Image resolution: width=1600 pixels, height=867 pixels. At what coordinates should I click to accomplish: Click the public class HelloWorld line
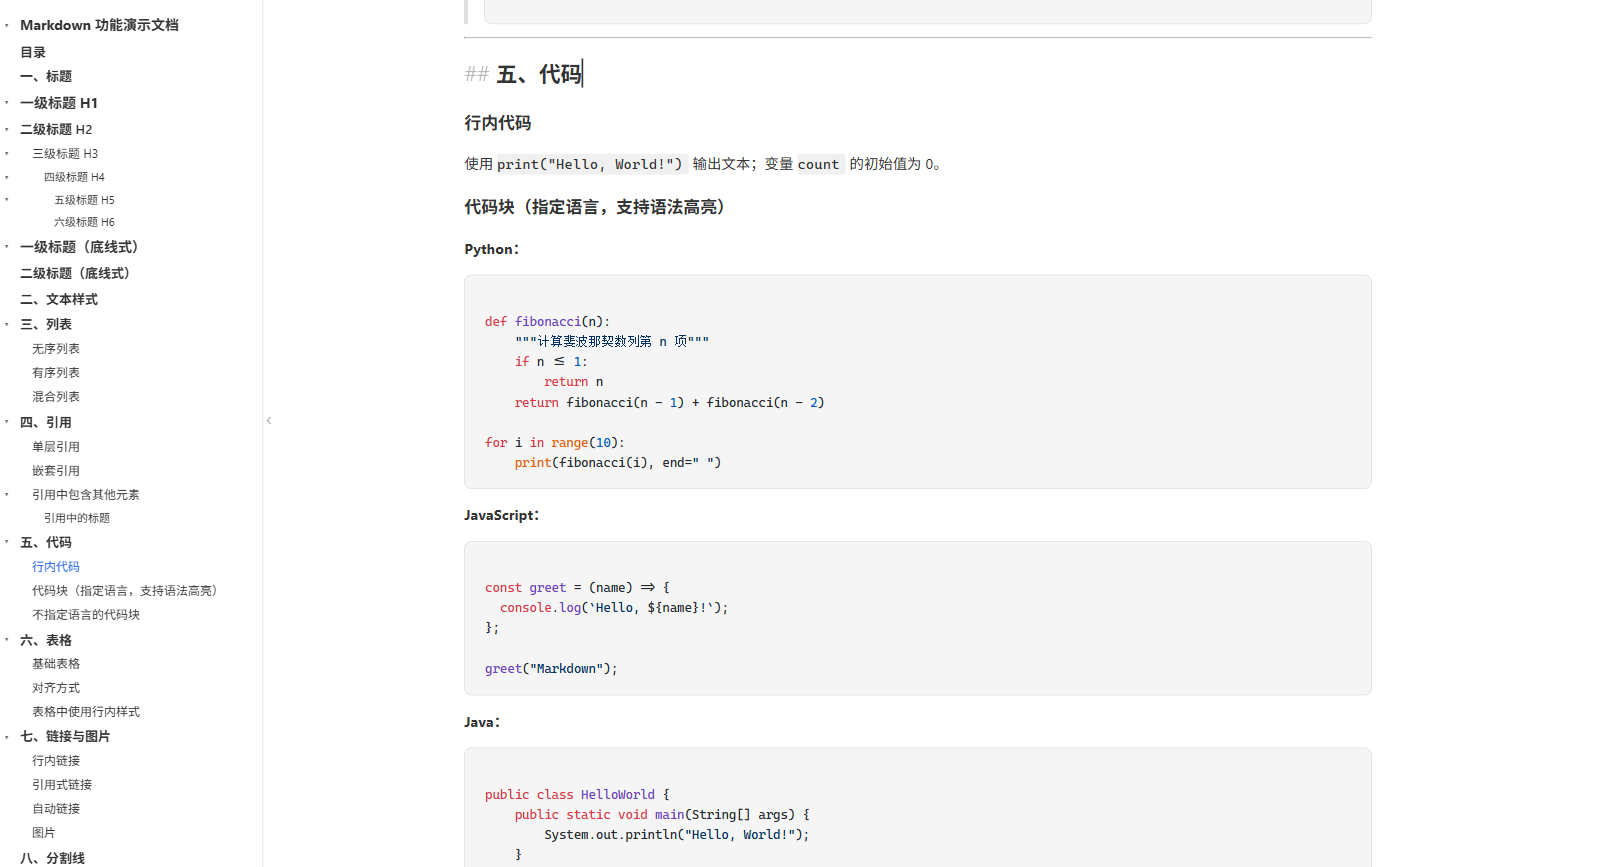click(x=577, y=794)
